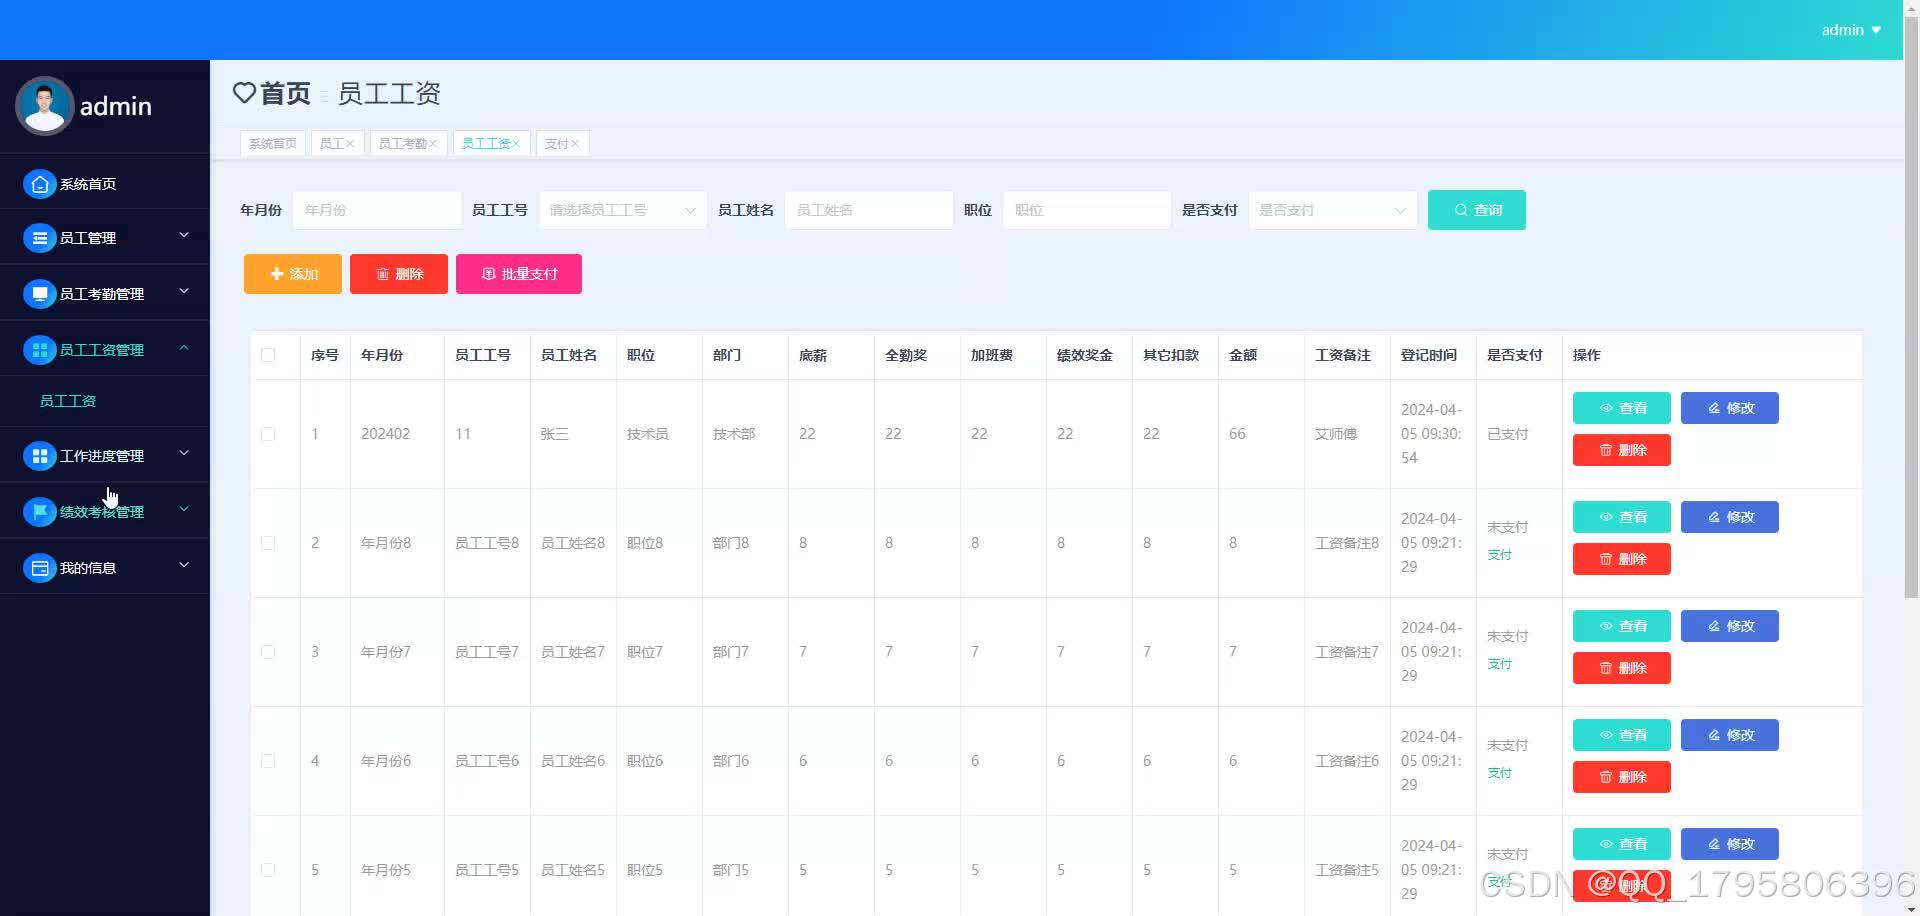Click the scrollbar down arrow
The image size is (1920, 916).
tap(1911, 908)
